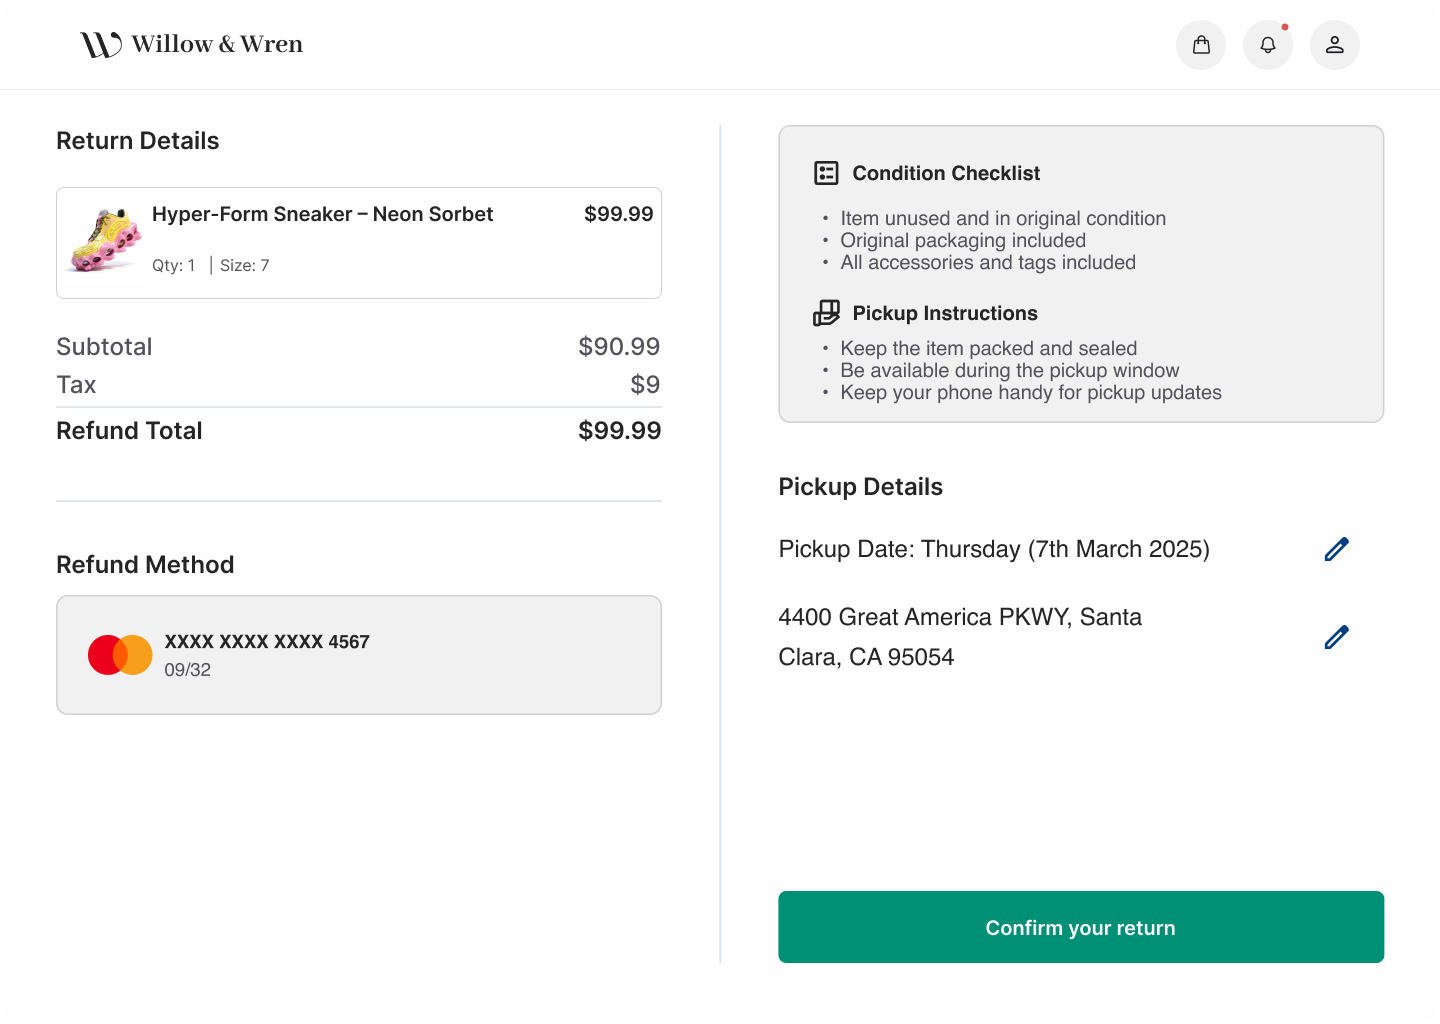1440x1024 pixels.
Task: Edit the pickup date using the pencil icon
Action: (x=1337, y=549)
